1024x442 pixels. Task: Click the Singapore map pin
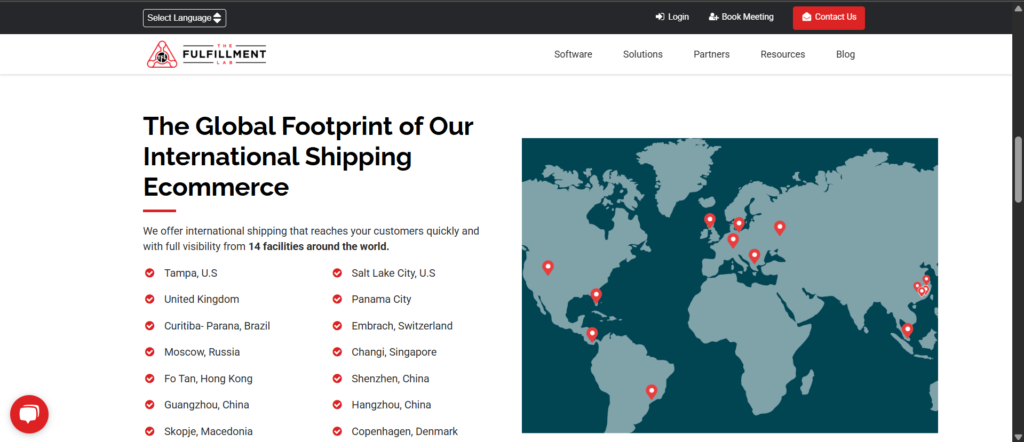coord(907,330)
